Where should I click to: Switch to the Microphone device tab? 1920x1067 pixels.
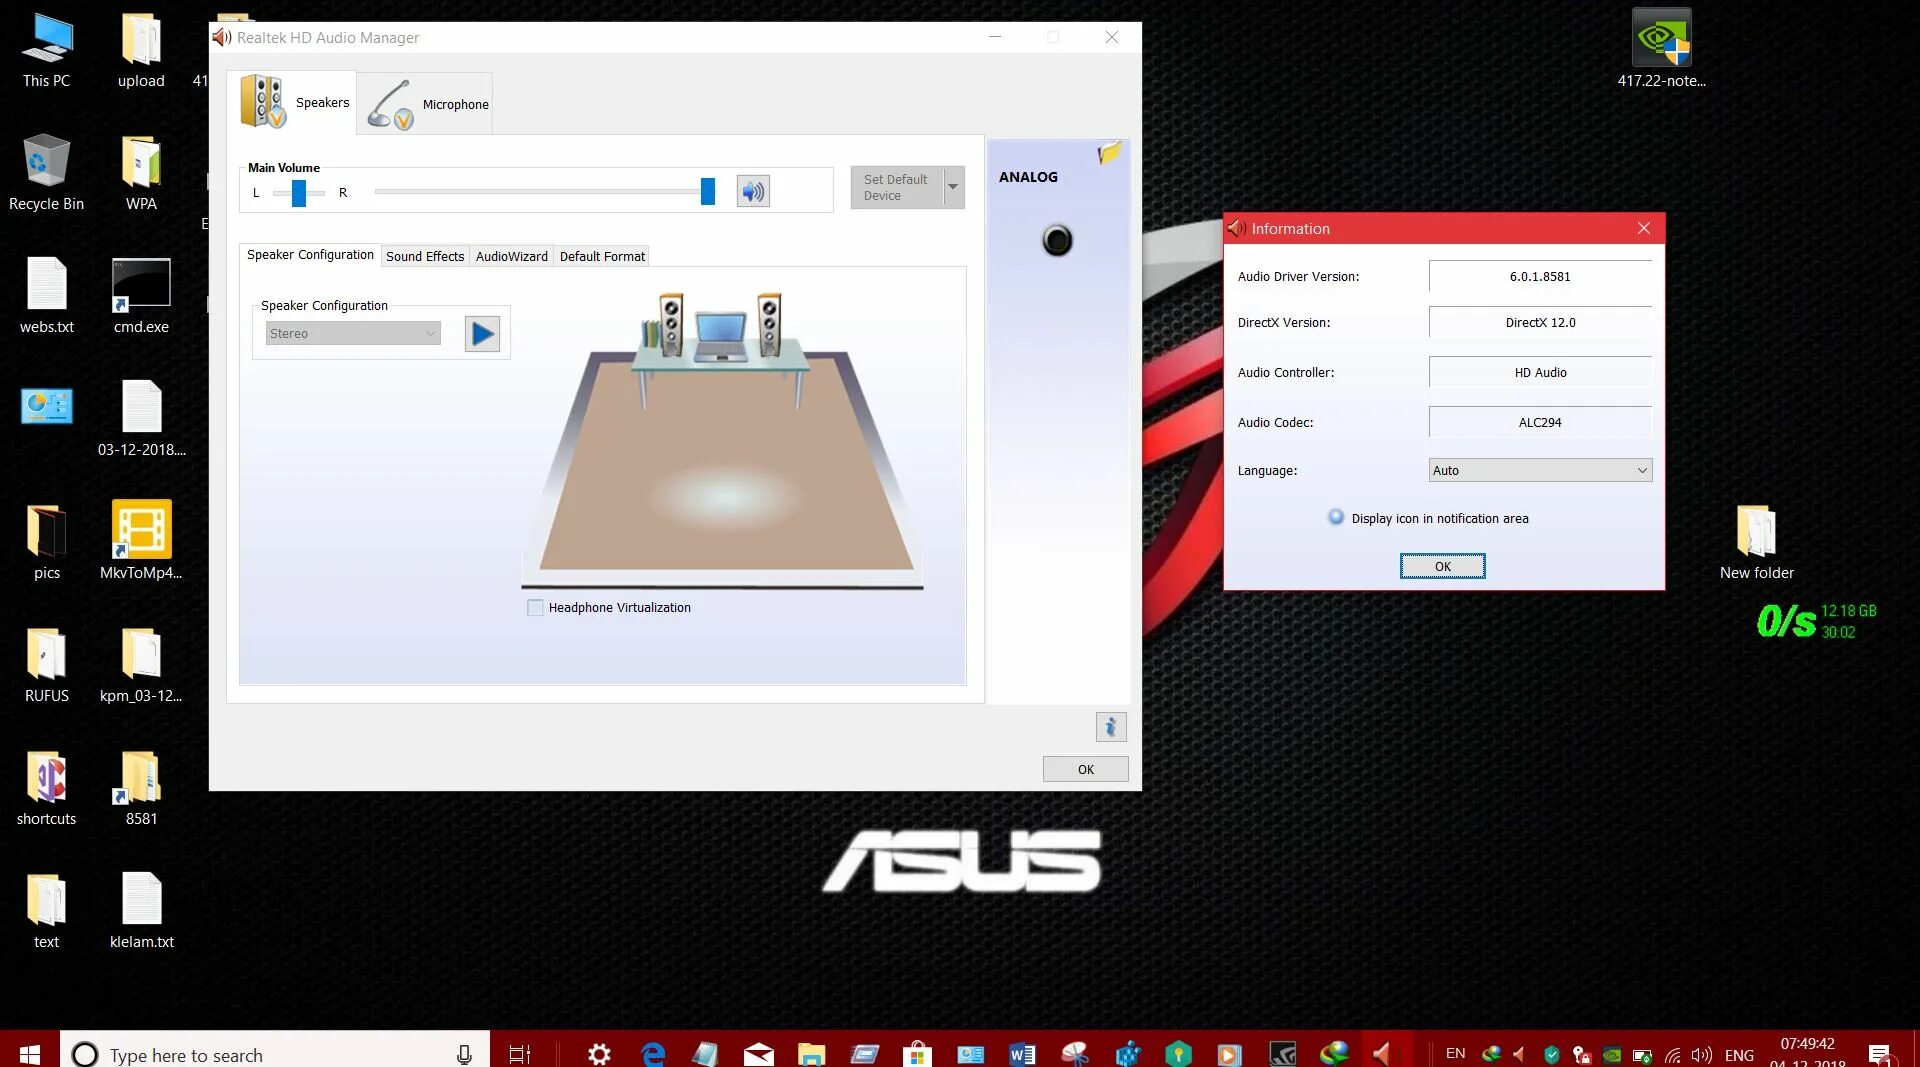(425, 104)
